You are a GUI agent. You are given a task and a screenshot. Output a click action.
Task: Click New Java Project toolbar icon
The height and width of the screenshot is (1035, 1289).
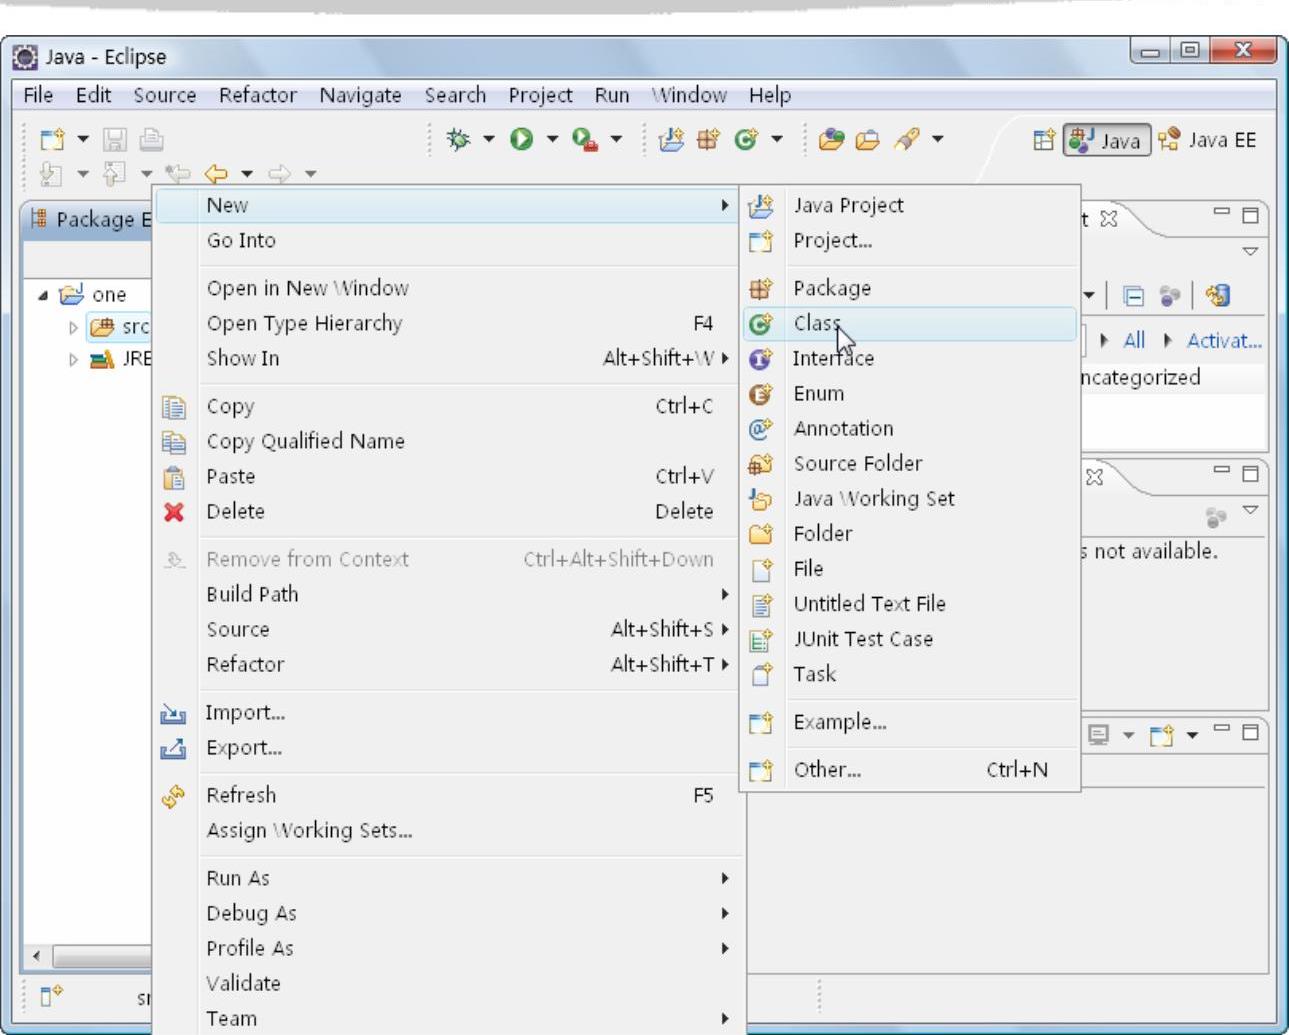point(671,139)
